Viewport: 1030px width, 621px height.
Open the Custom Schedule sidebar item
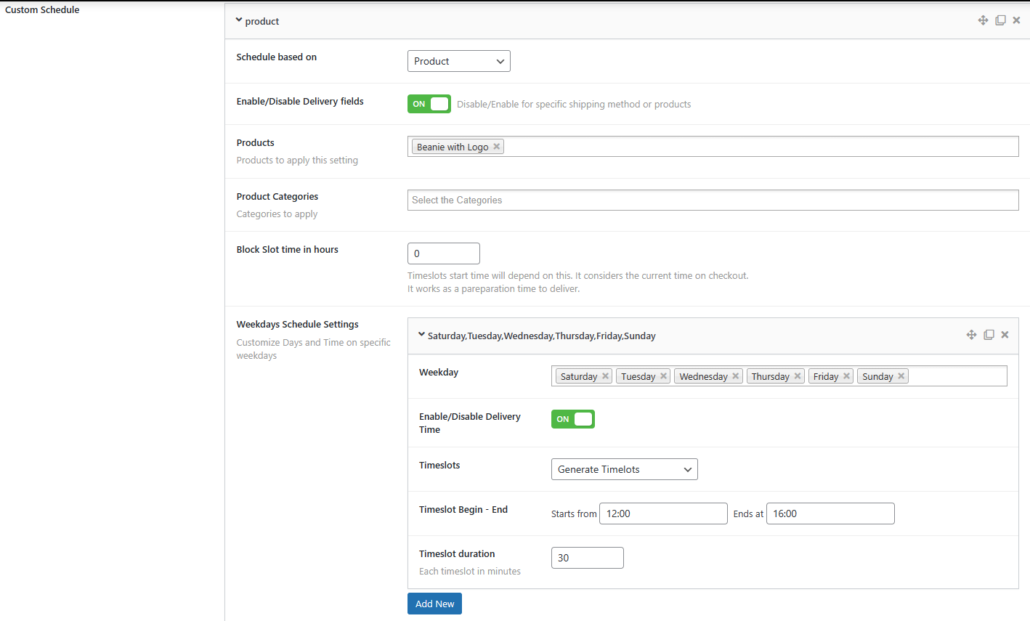coord(41,9)
